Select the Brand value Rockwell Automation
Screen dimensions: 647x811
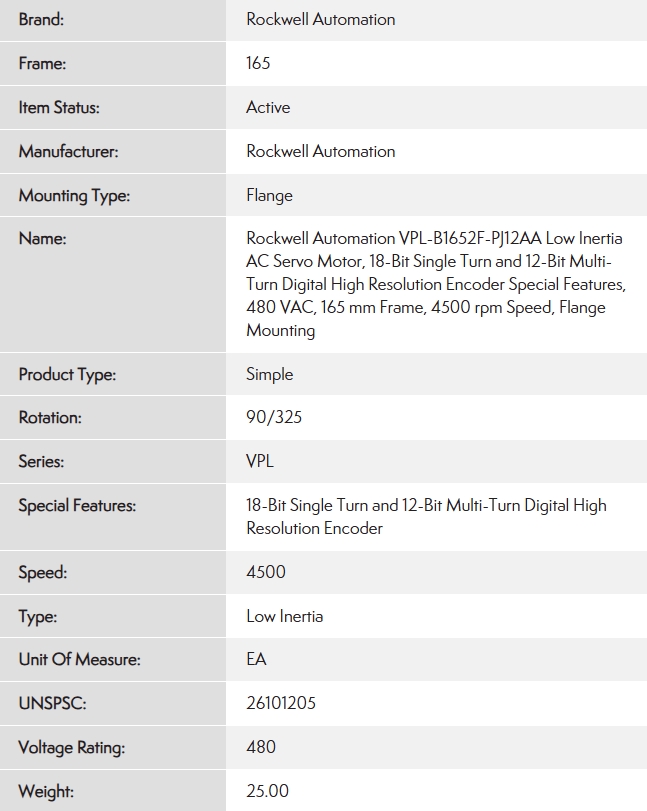point(321,20)
